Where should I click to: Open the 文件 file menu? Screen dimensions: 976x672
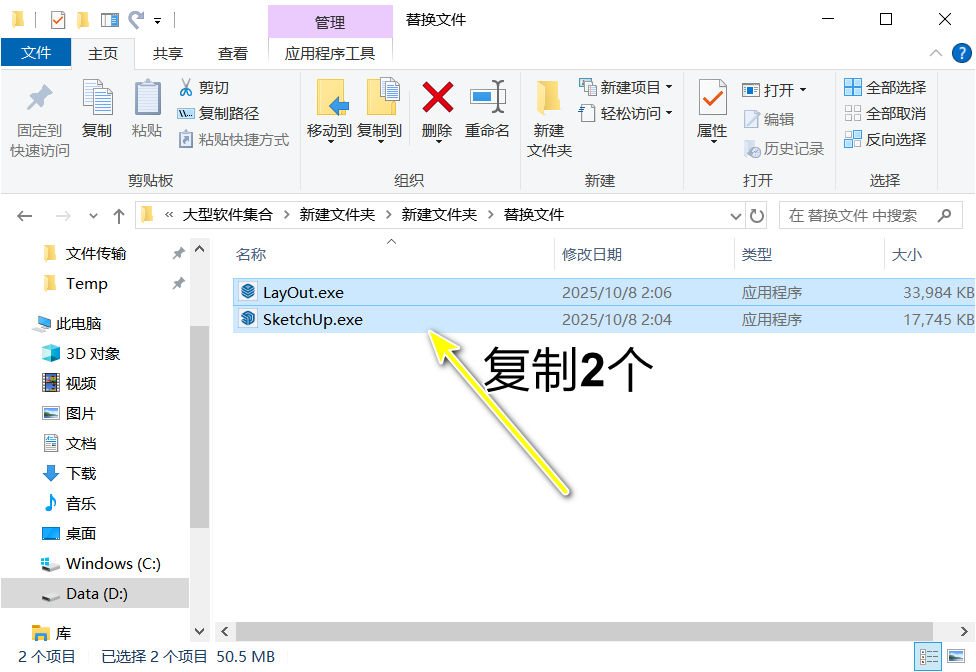pos(36,53)
